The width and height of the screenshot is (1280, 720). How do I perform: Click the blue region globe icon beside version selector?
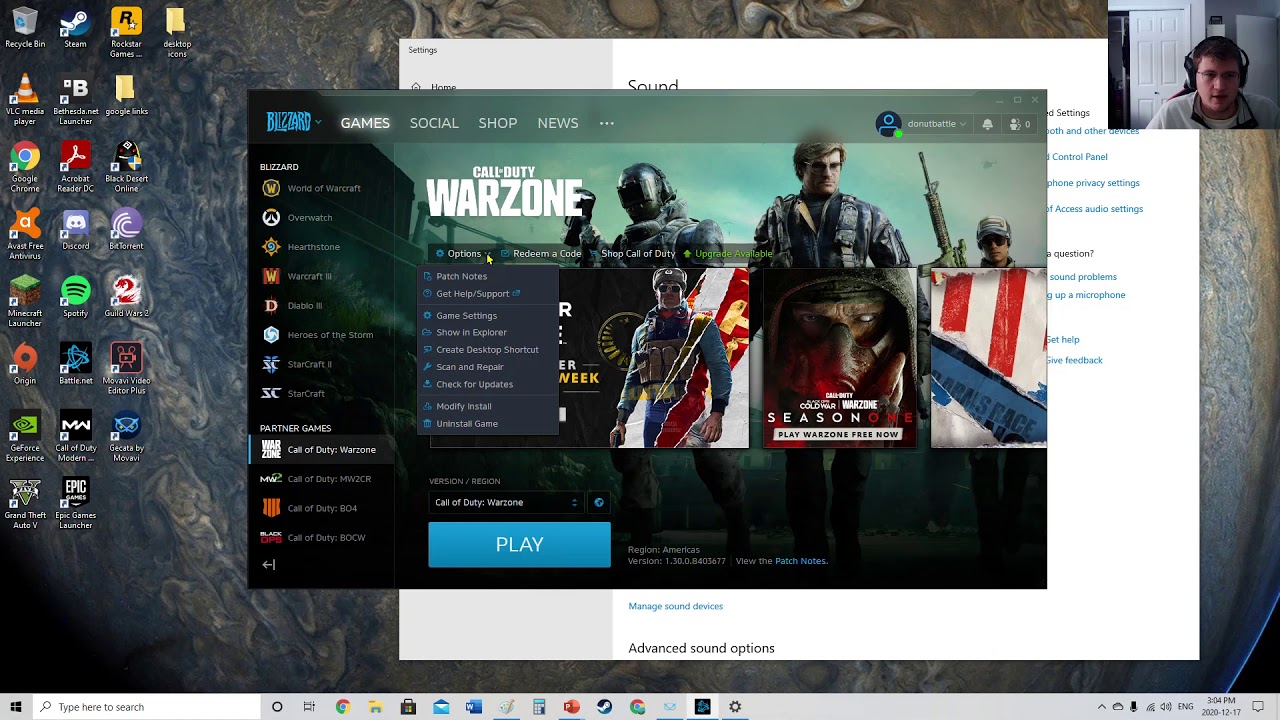[x=599, y=503]
